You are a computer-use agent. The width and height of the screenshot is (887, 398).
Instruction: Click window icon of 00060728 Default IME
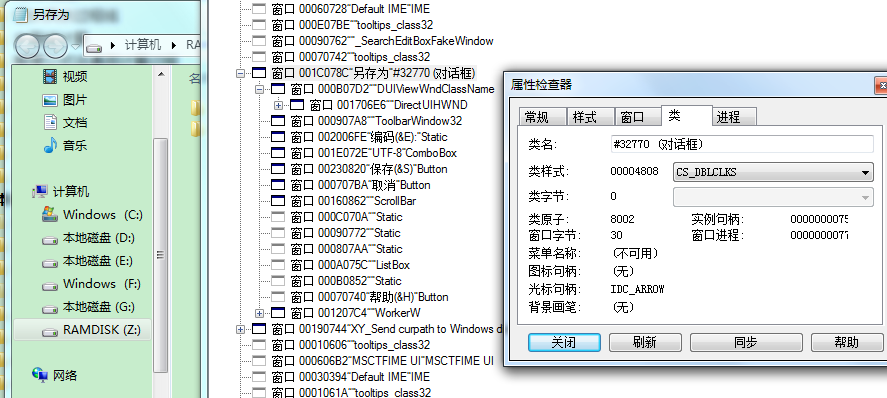click(259, 8)
